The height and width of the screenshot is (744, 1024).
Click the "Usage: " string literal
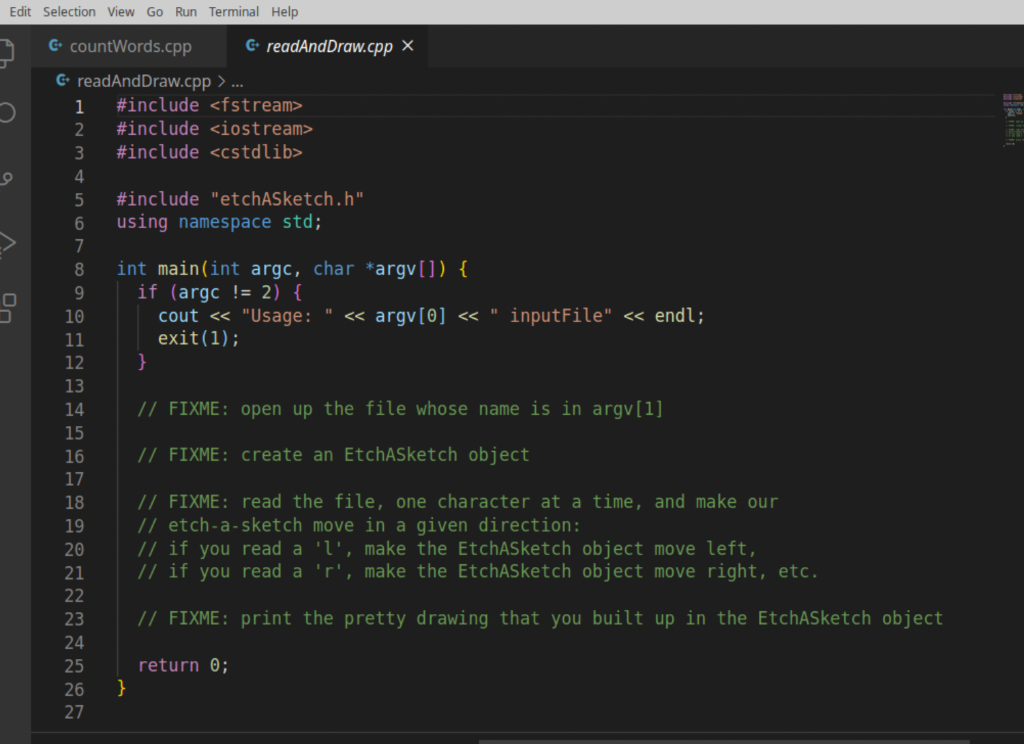click(x=287, y=316)
